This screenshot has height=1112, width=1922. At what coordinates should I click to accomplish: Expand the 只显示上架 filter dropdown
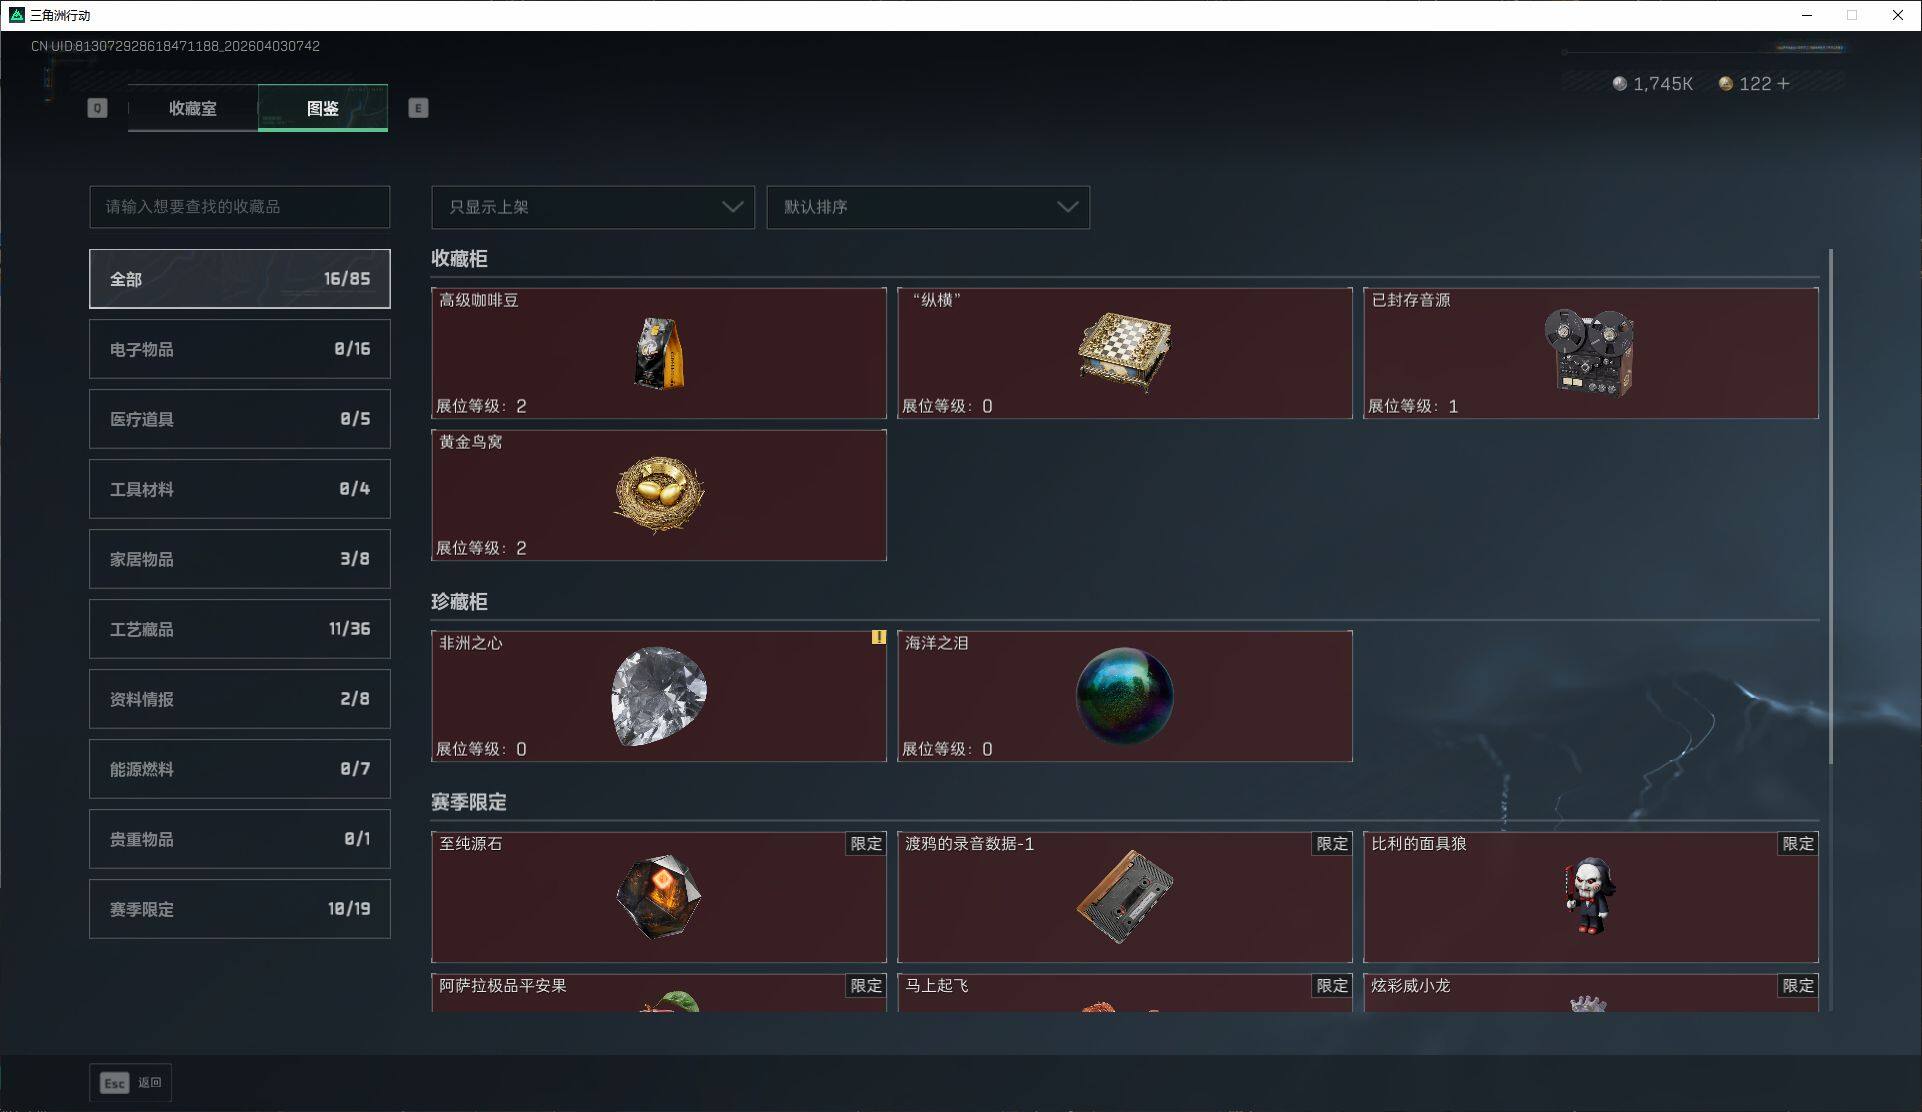coord(593,207)
